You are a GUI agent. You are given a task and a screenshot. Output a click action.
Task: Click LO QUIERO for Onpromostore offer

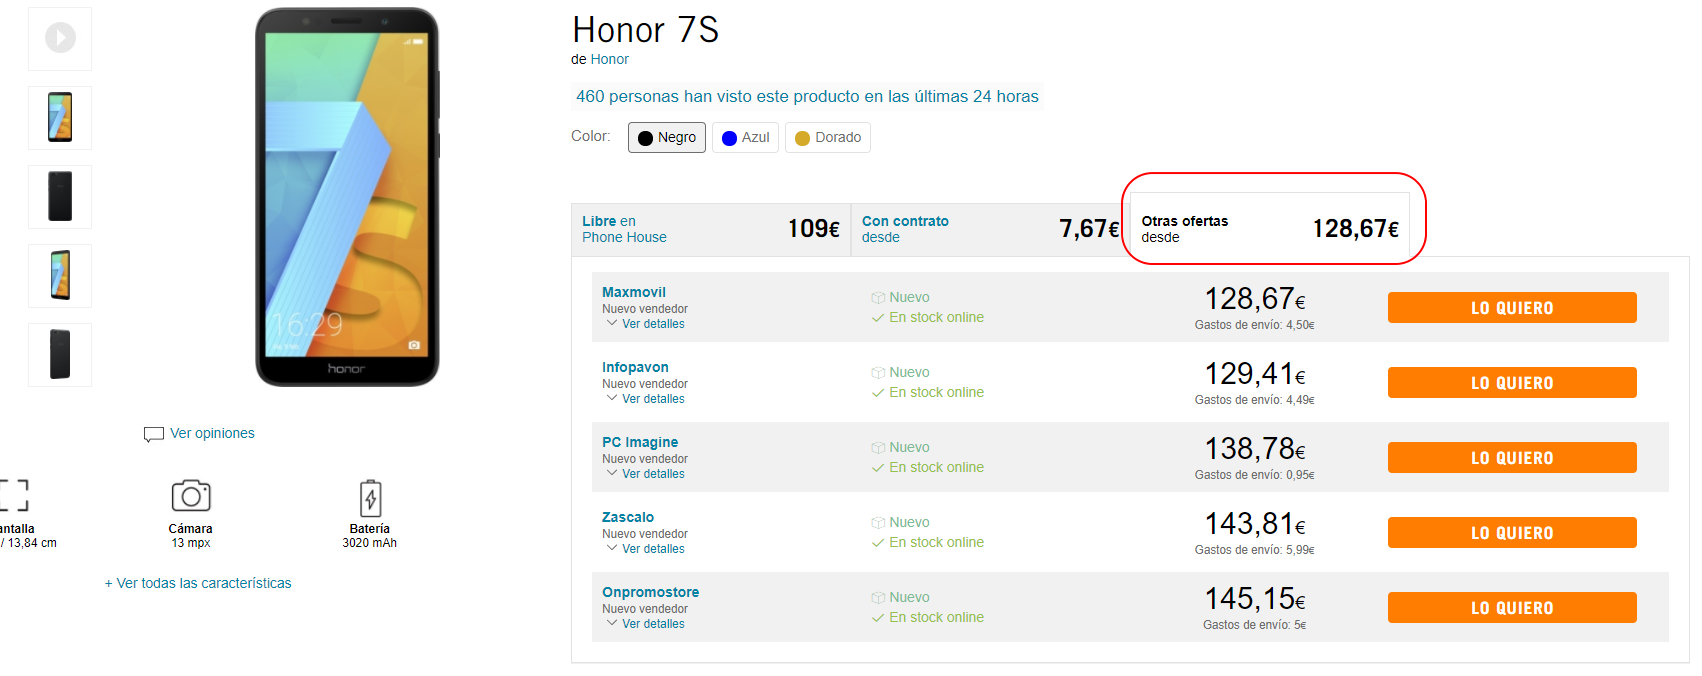[1512, 608]
